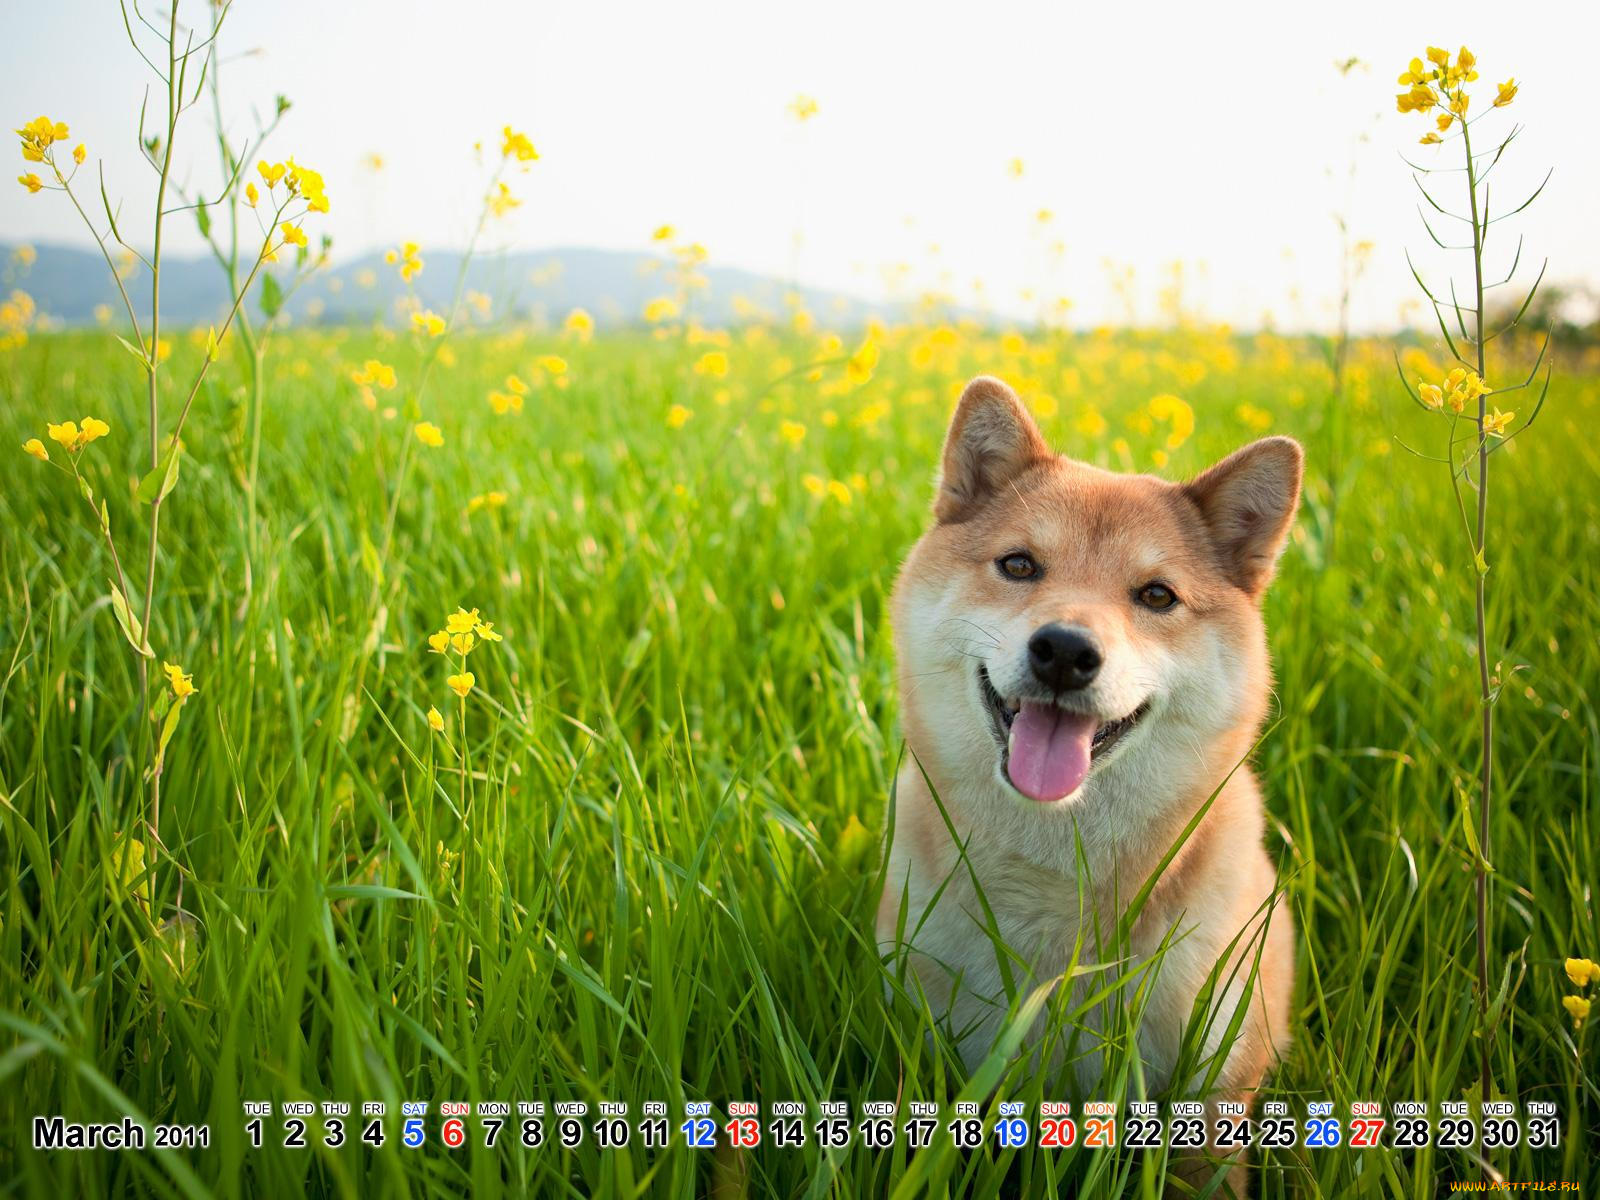Select Thursday March 31 on calendar
1600x1200 pixels.
pyautogui.click(x=1542, y=1133)
